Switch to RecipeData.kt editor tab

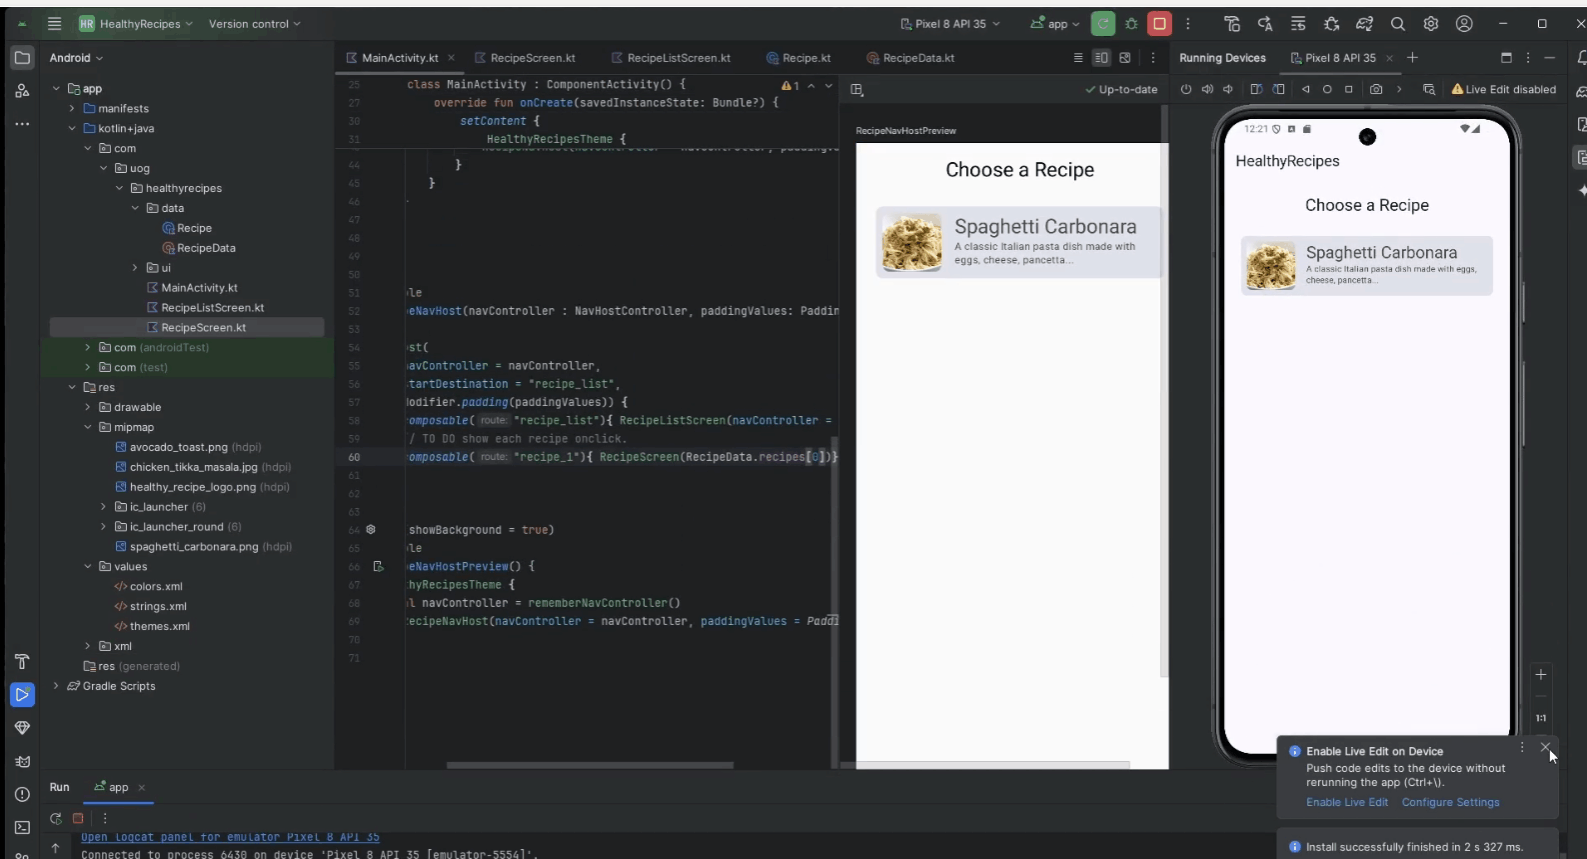(911, 58)
